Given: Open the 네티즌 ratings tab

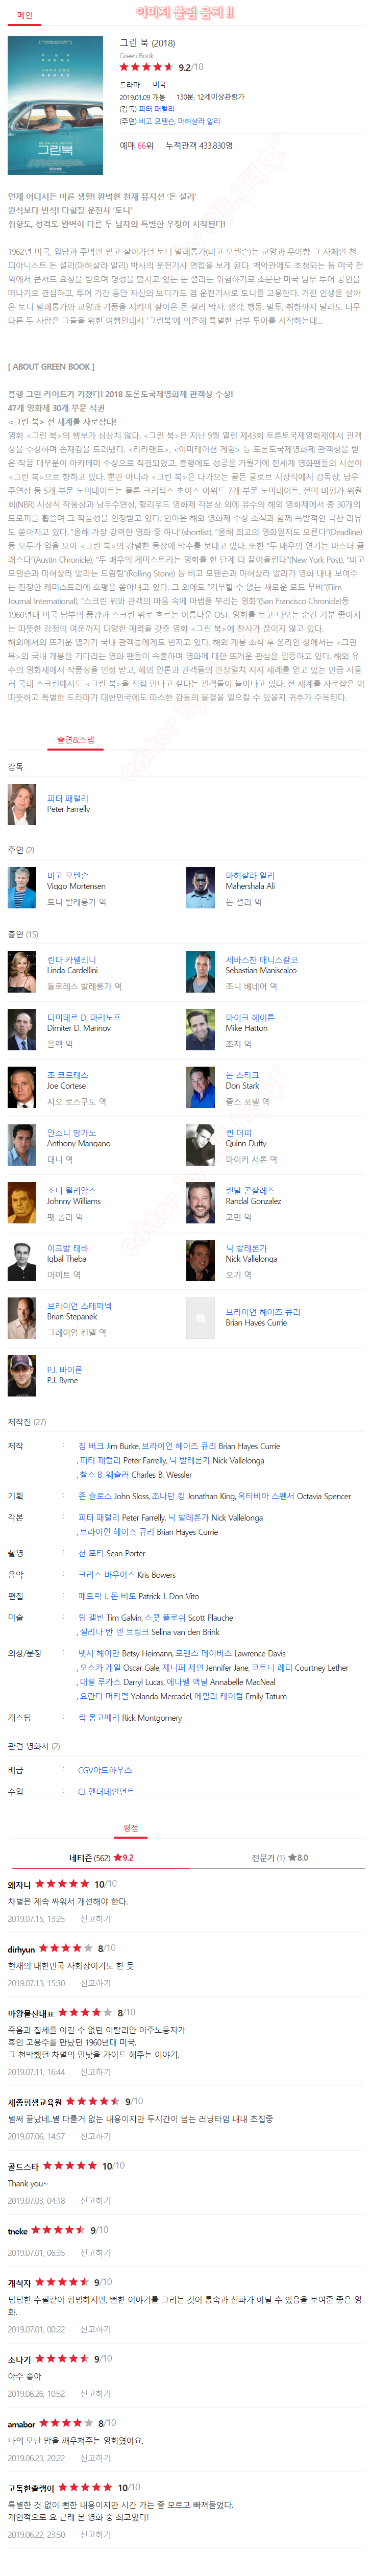Looking at the screenshot, I should point(101,1857).
